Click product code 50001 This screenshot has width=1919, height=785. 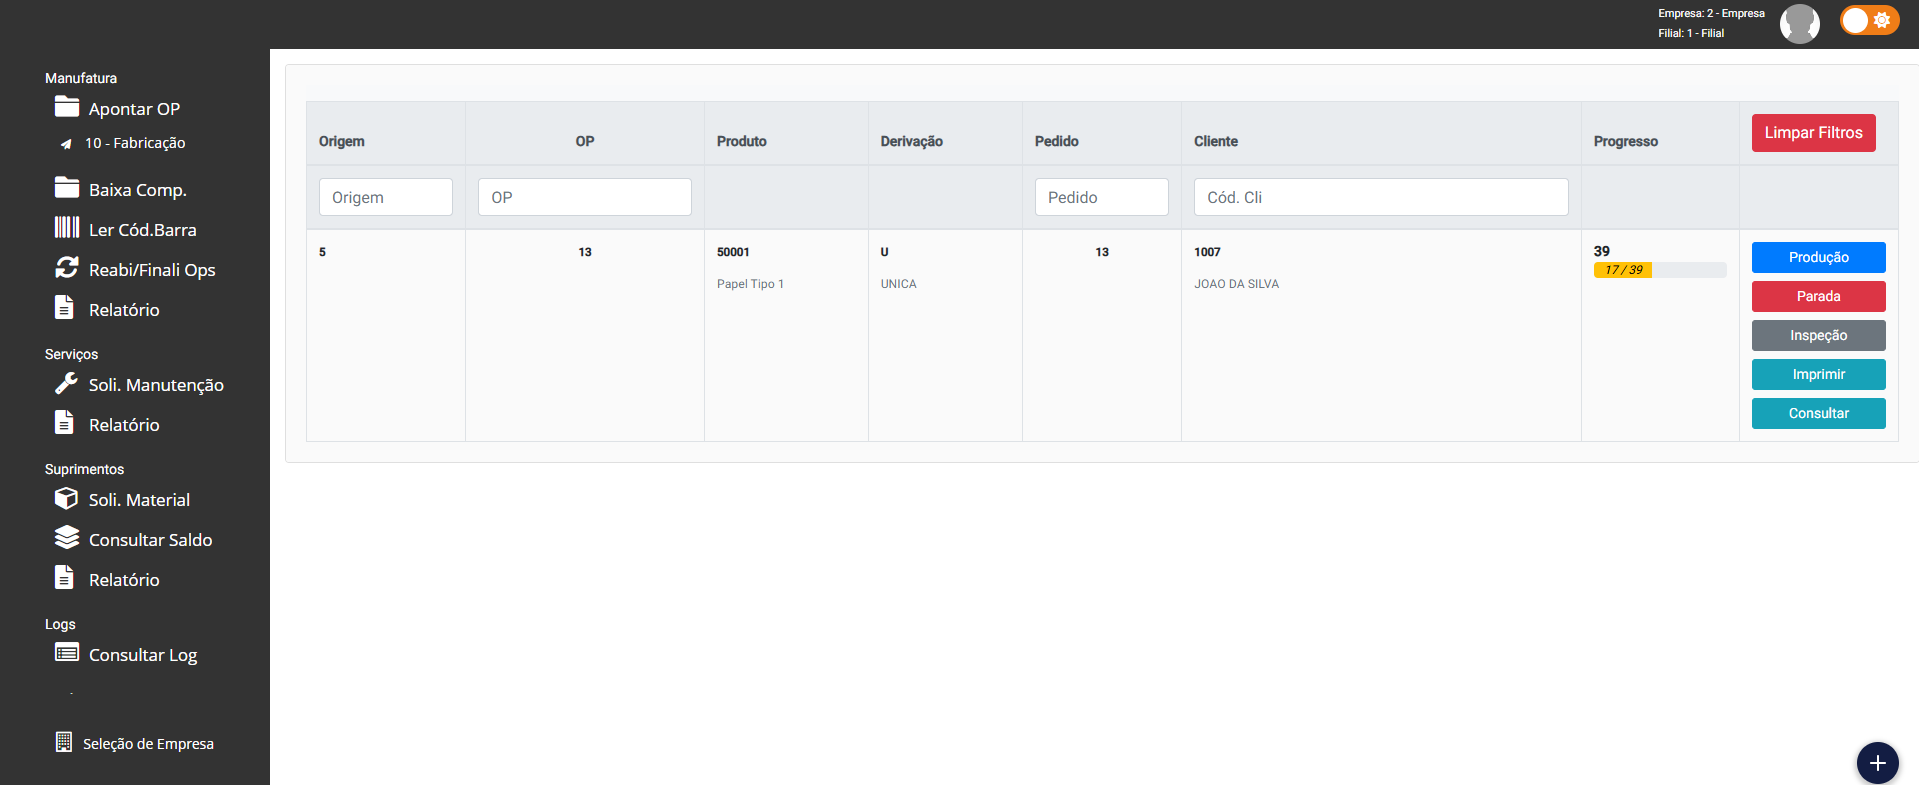(x=733, y=252)
